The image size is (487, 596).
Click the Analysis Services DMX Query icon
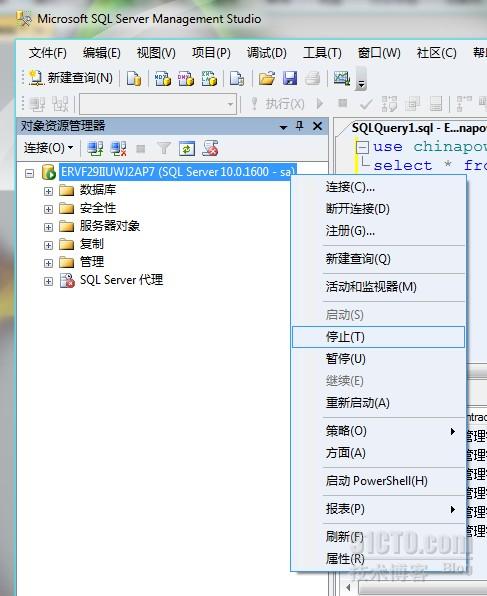[186, 79]
